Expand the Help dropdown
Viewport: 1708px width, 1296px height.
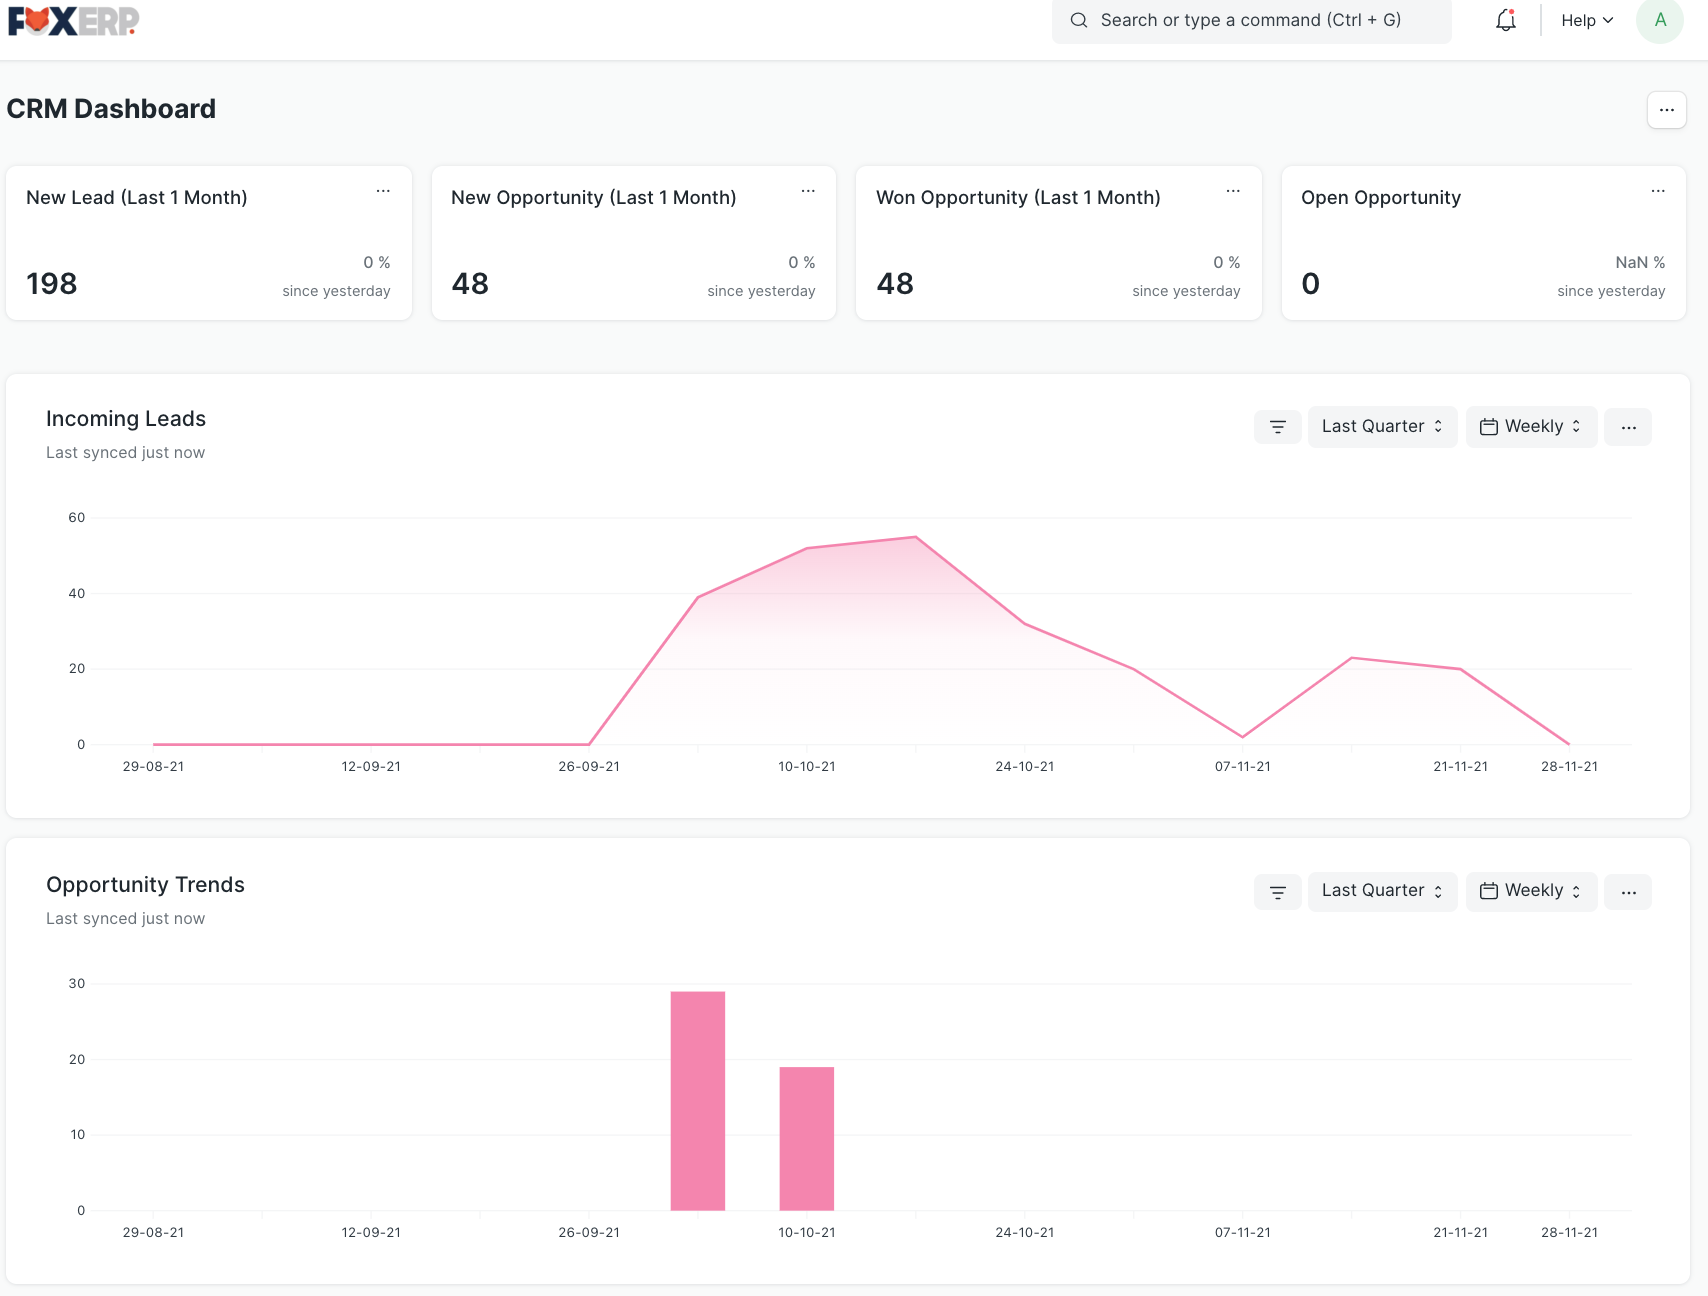pos(1587,20)
